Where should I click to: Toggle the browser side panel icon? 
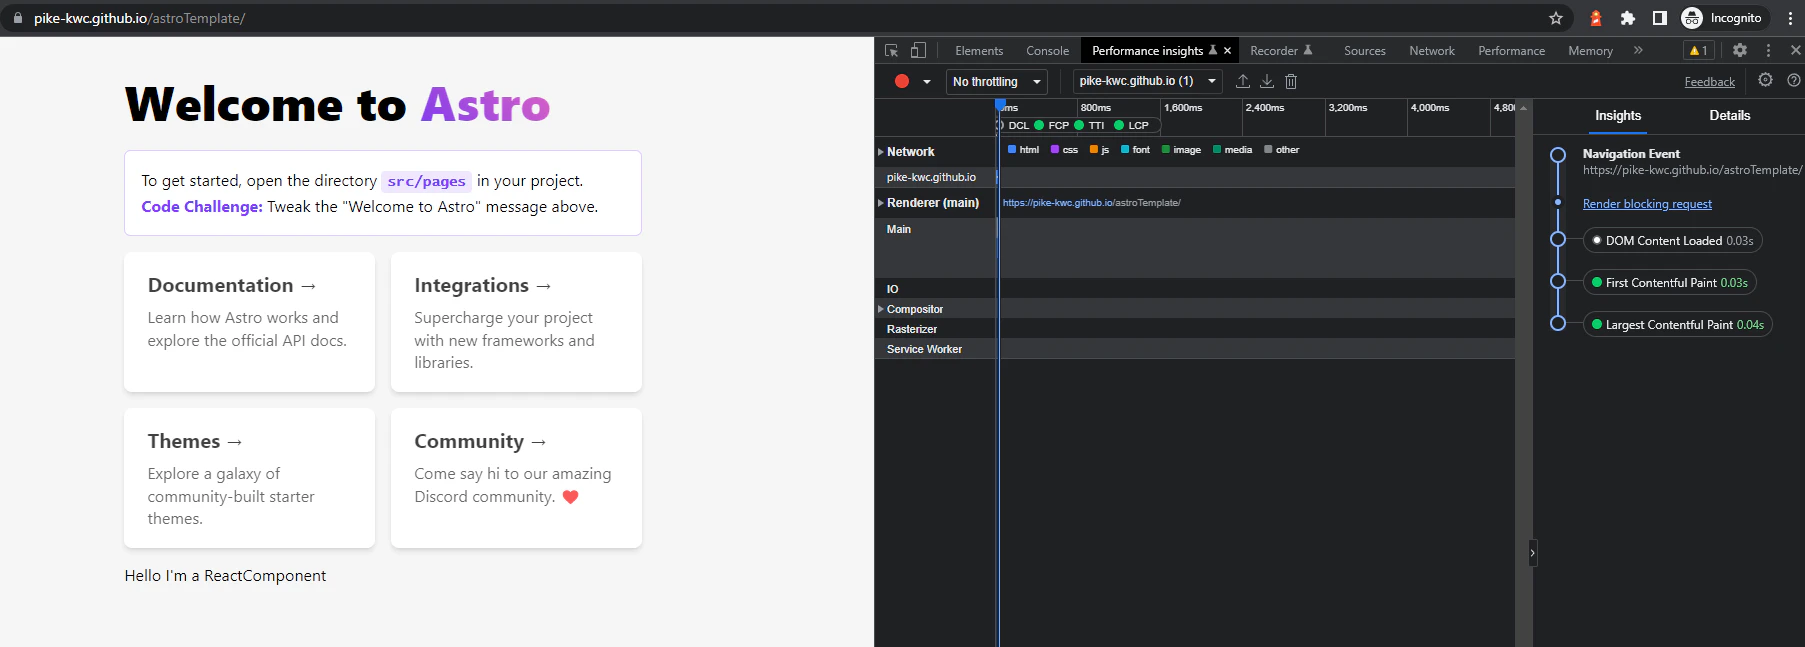click(x=1660, y=18)
